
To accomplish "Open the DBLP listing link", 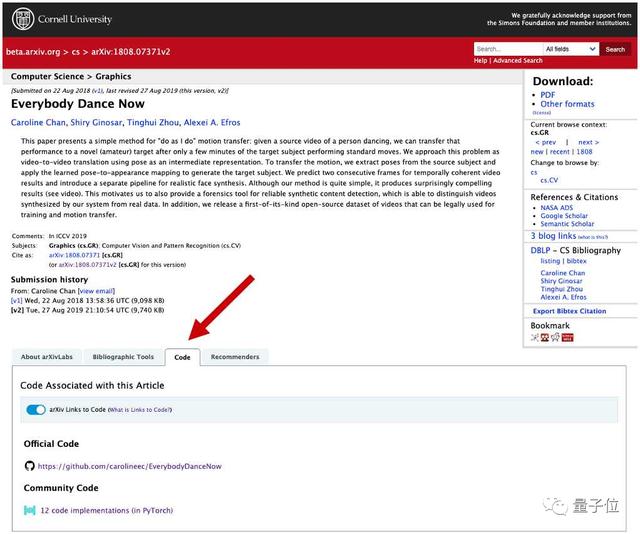I will (x=550, y=261).
